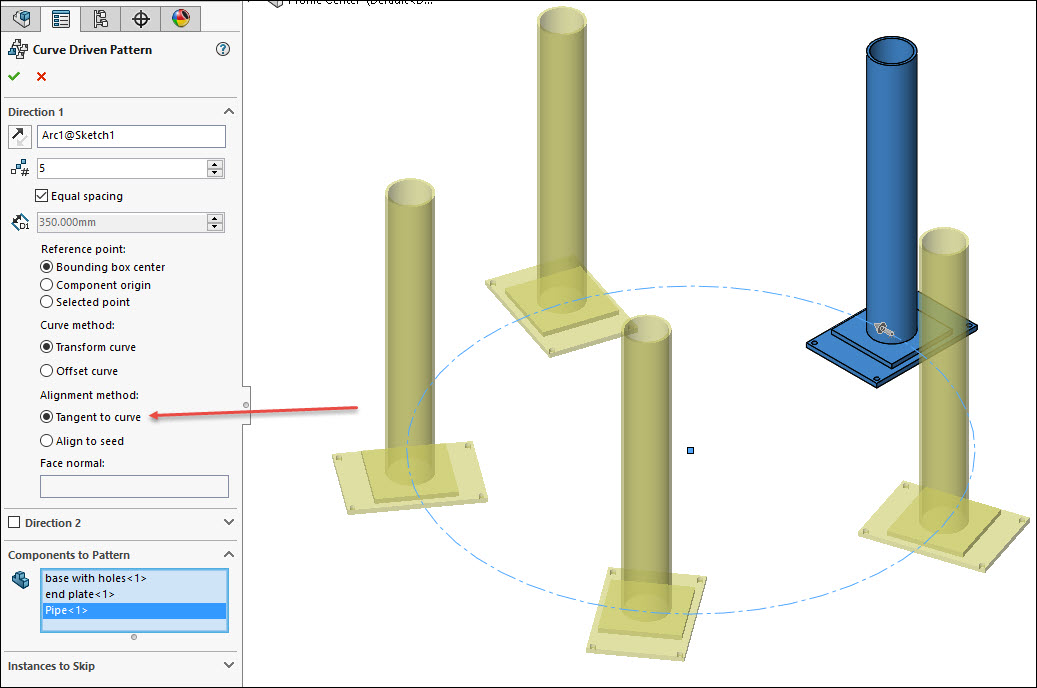Select Align to seed alignment
Viewport: 1037px width, 688px height.
pyautogui.click(x=46, y=441)
